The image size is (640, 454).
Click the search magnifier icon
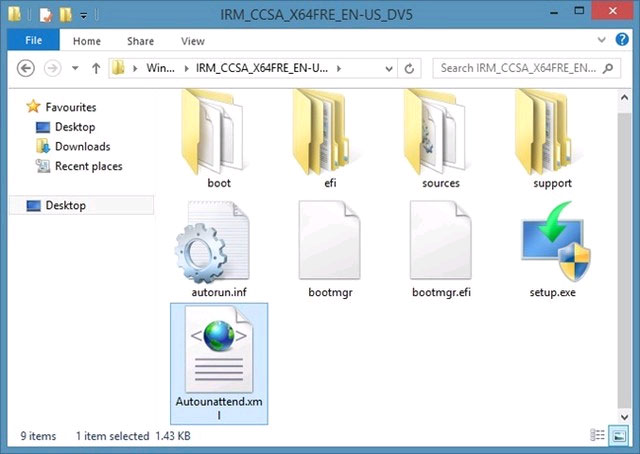(608, 68)
